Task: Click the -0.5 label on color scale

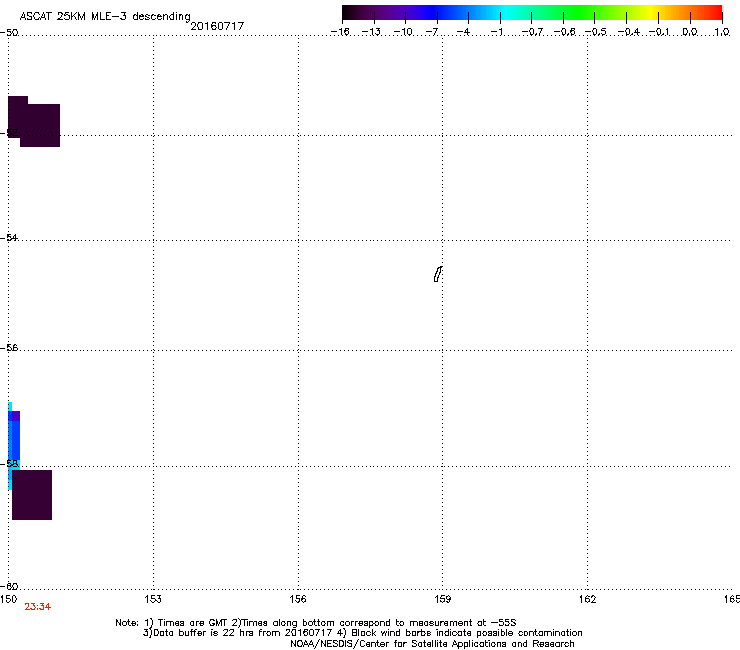Action: pos(595,32)
